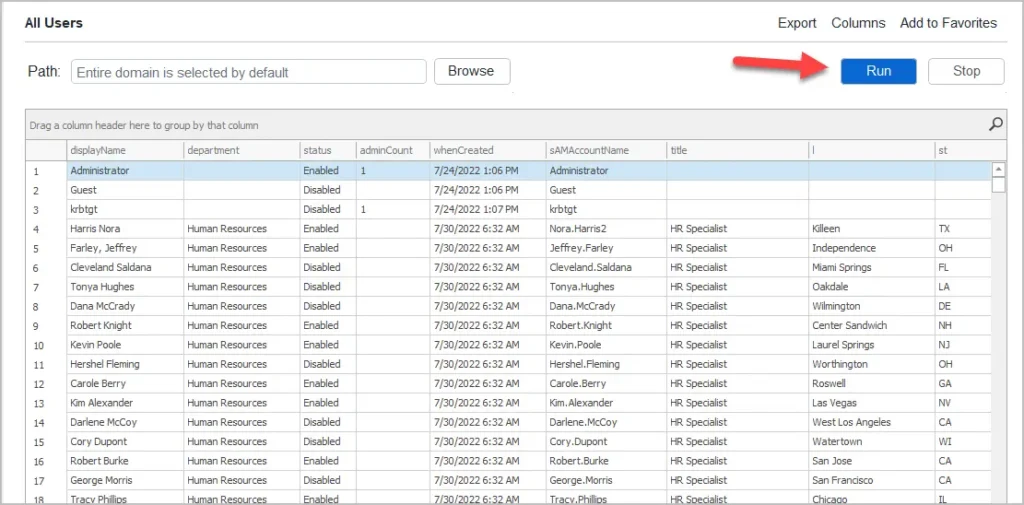Click the Guest row's Disabled status cell
The image size is (1024, 505).
pos(328,190)
